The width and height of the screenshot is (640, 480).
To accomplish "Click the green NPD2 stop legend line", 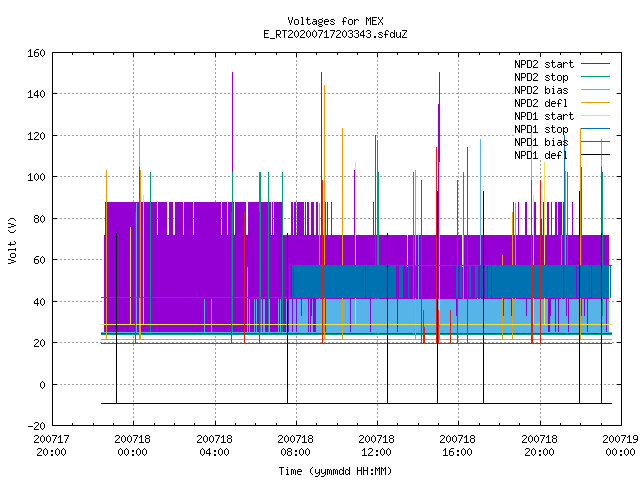I will [x=595, y=77].
